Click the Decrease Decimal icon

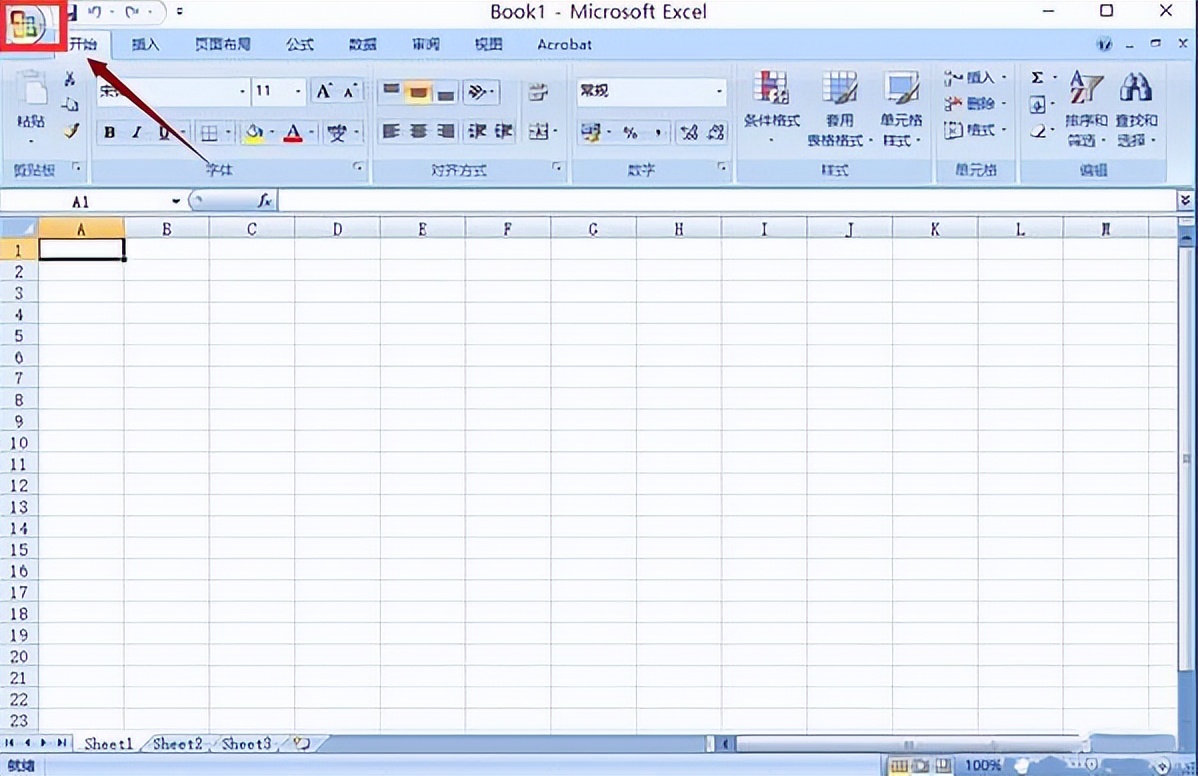pyautogui.click(x=716, y=133)
